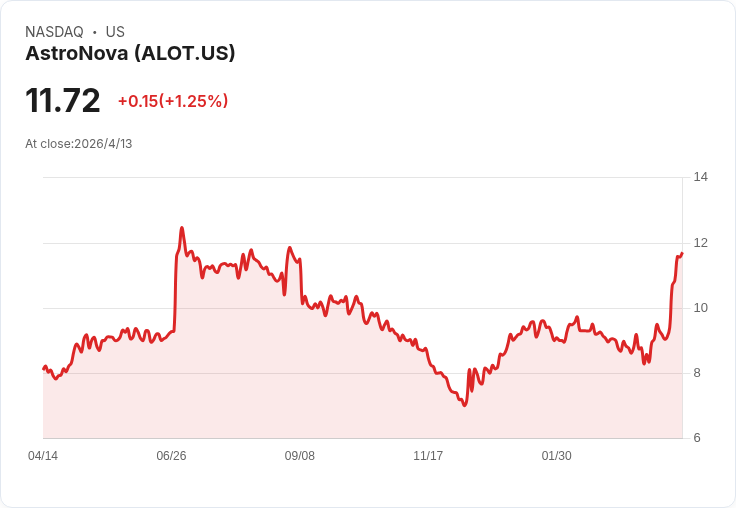Image resolution: width=736 pixels, height=508 pixels.
Task: Click the 04/14 date axis label
Action: [x=43, y=456]
